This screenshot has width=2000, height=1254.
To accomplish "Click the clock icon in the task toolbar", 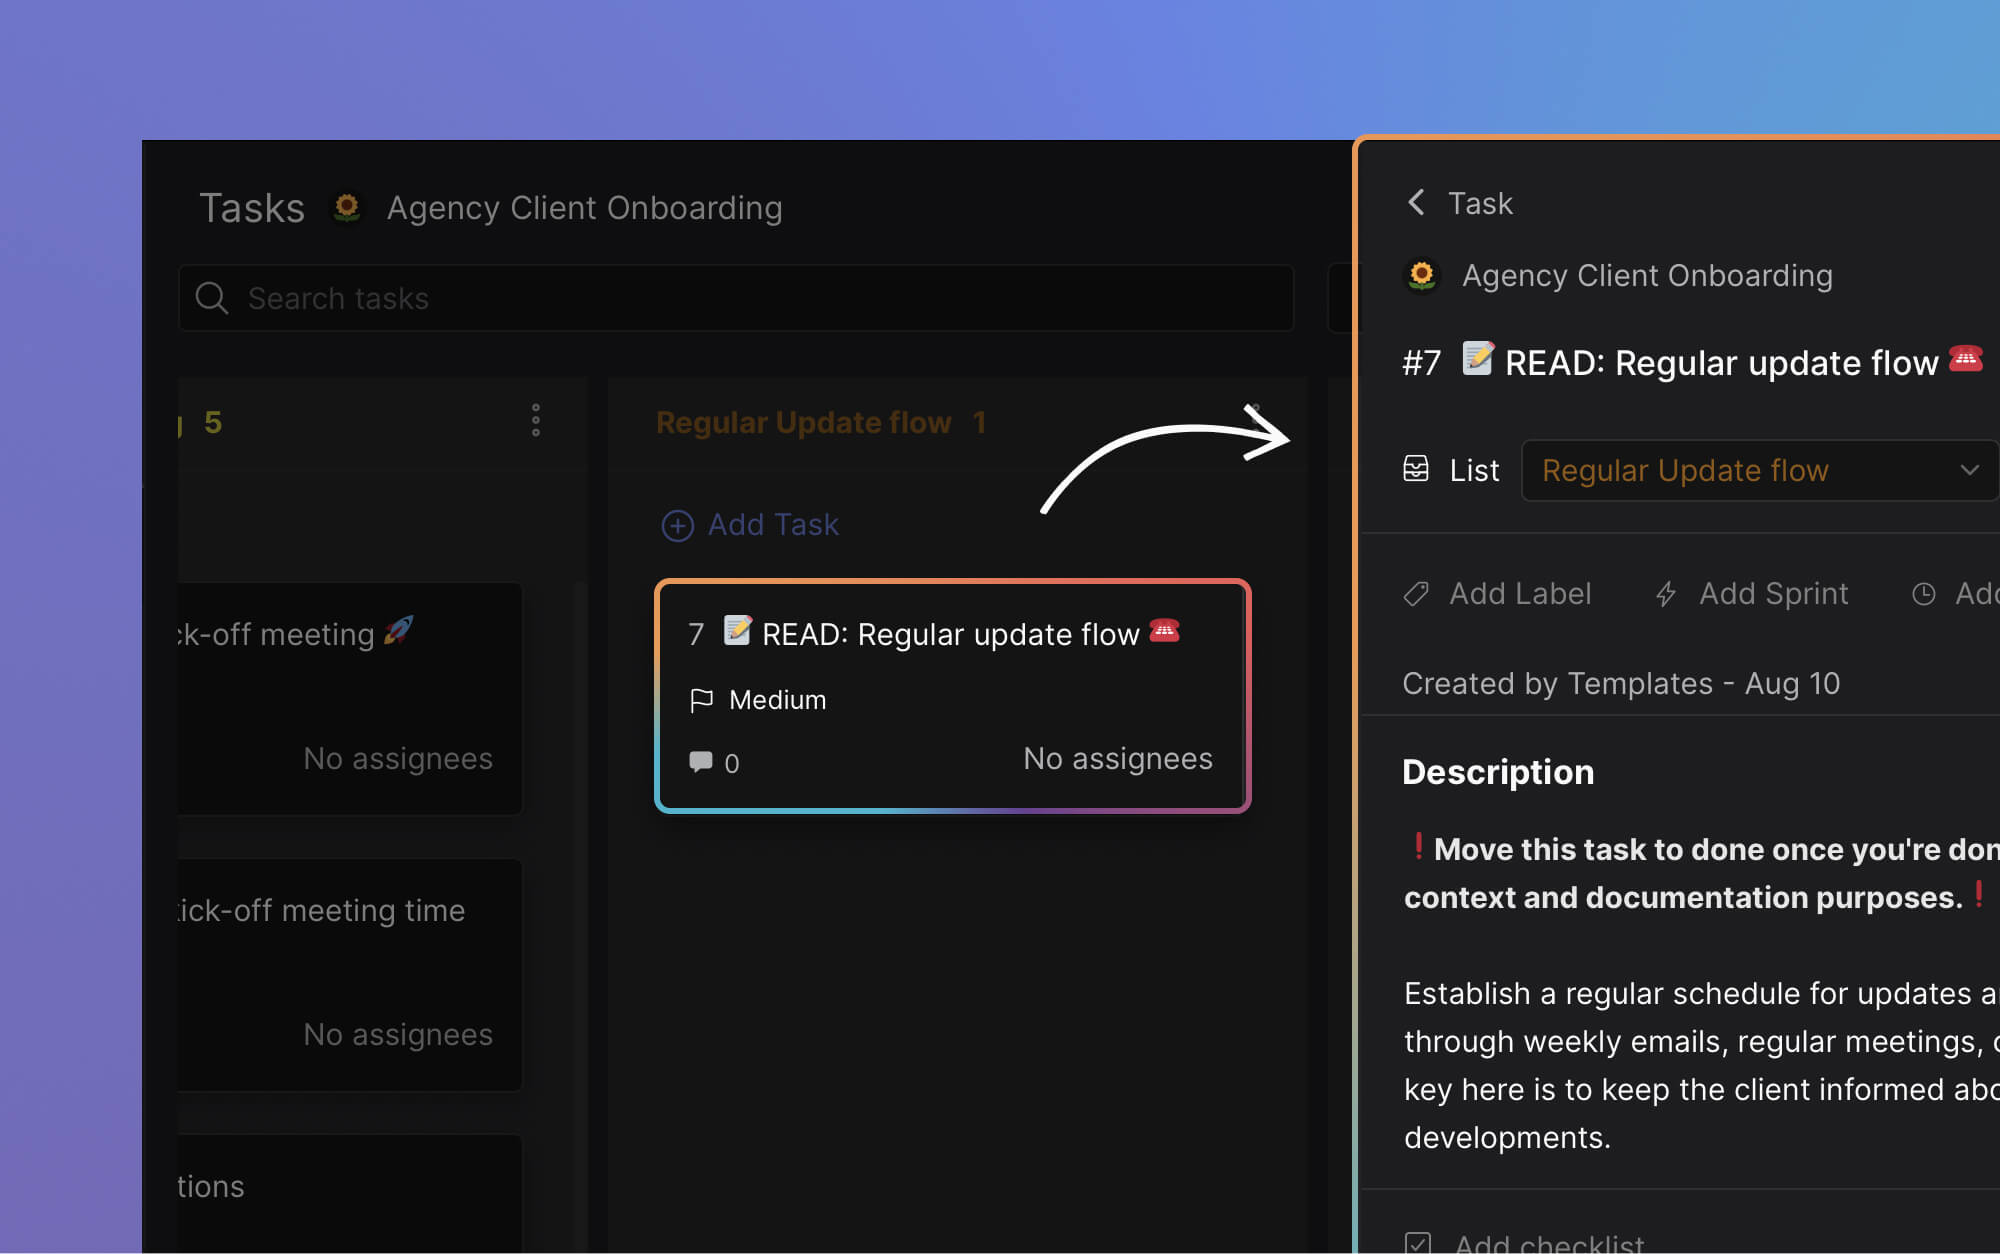I will click(1925, 593).
